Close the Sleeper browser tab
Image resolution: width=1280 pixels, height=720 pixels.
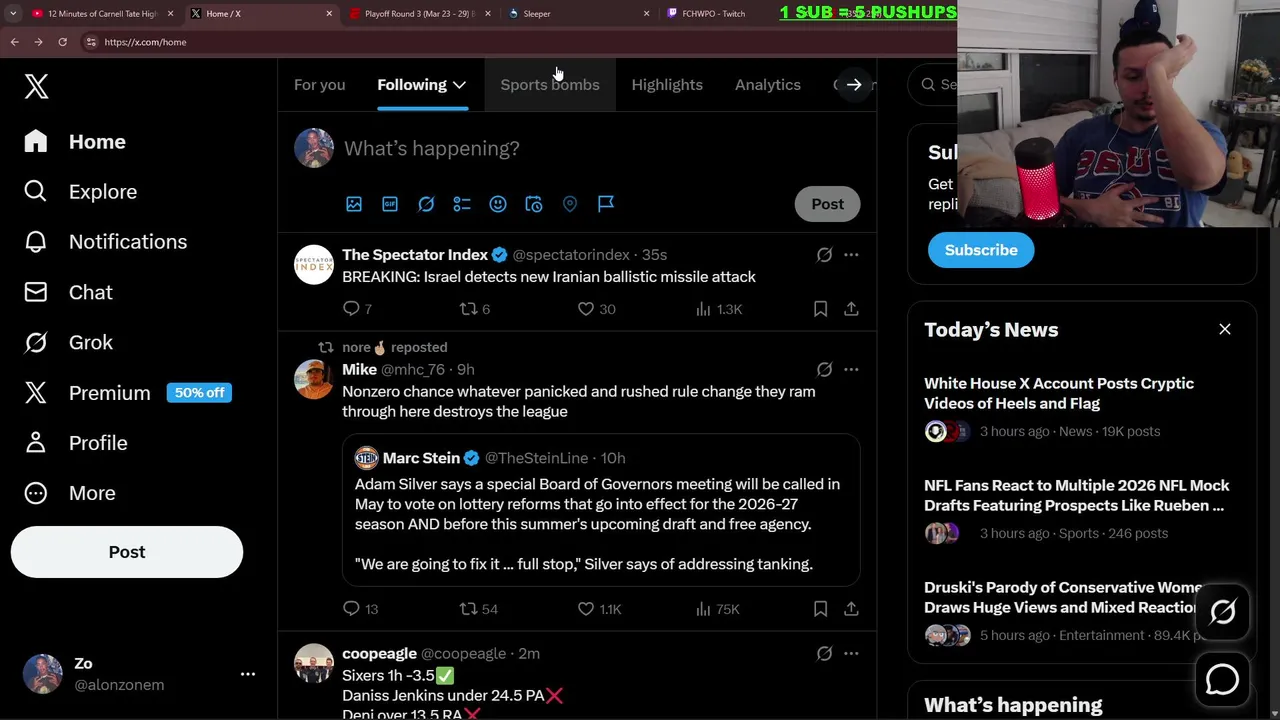646,14
